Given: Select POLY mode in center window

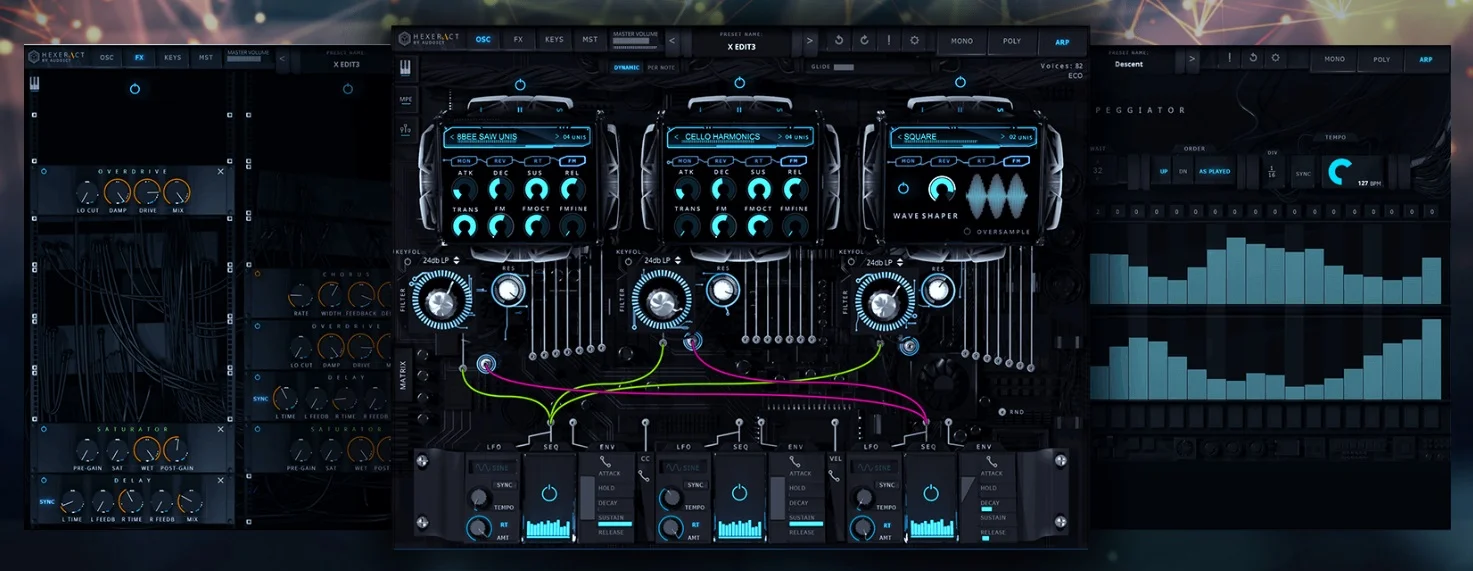Looking at the screenshot, I should pyautogui.click(x=1011, y=41).
